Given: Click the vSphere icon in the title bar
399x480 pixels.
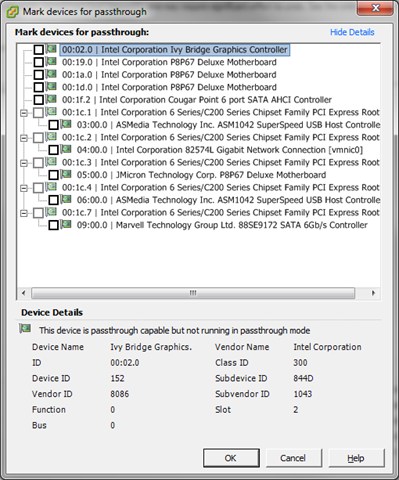Looking at the screenshot, I should tap(12, 12).
